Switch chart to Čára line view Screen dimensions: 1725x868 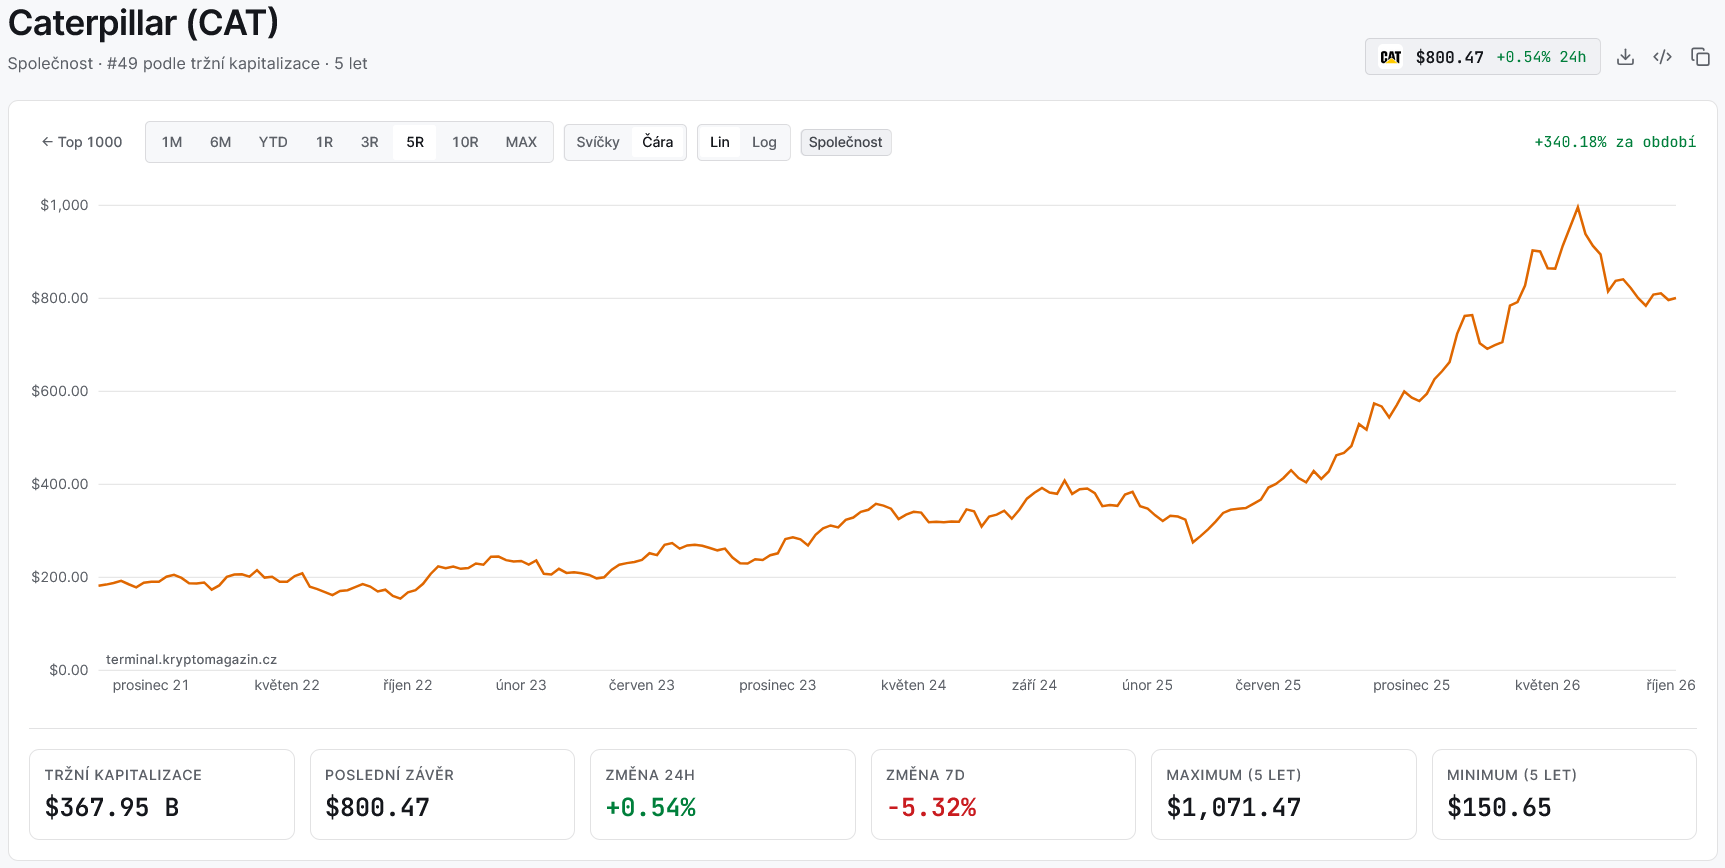point(657,142)
